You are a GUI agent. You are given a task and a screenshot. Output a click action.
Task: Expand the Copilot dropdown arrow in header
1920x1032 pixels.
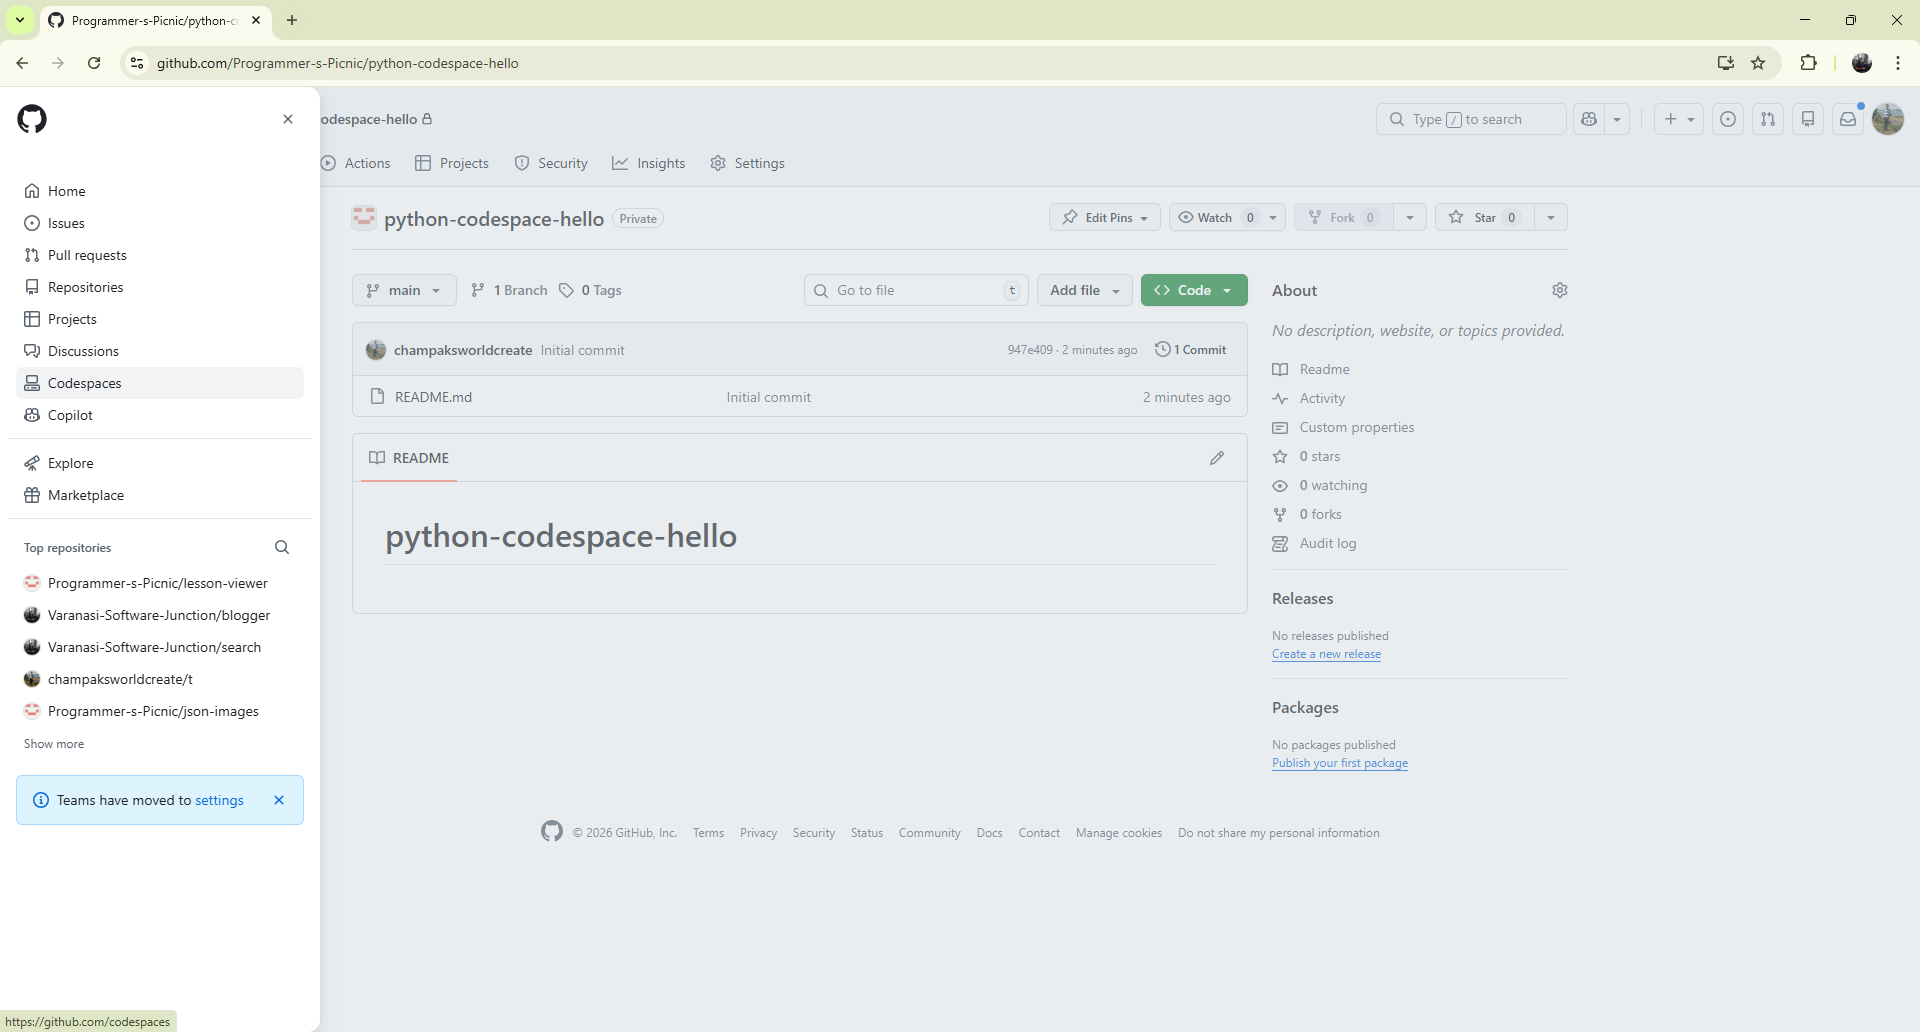[1617, 119]
